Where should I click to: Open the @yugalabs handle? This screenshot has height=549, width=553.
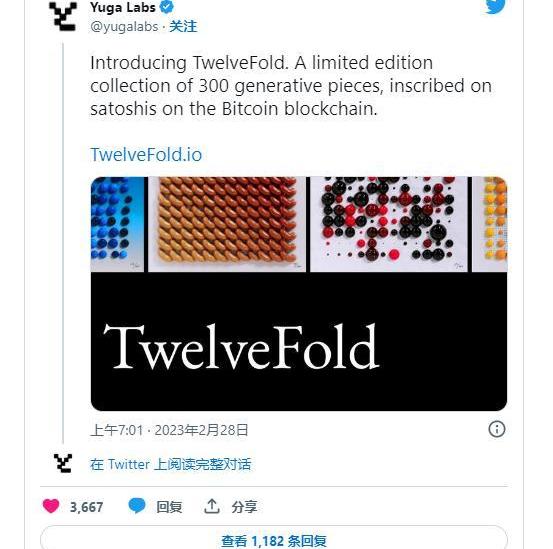tap(124, 26)
